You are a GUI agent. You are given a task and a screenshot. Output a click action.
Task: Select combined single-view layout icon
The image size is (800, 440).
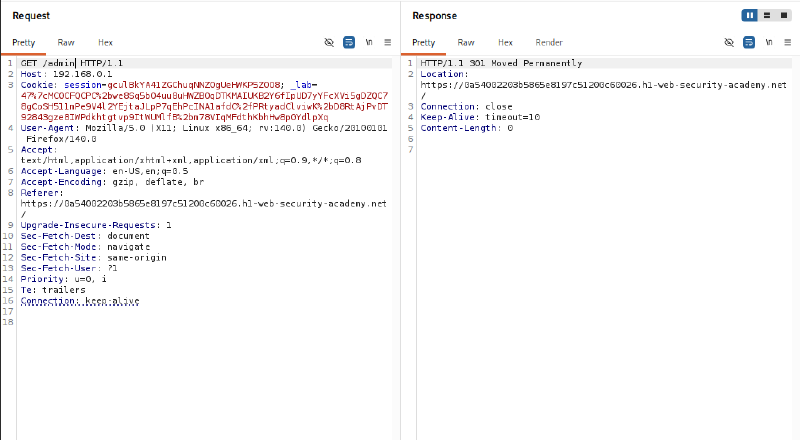pos(784,15)
